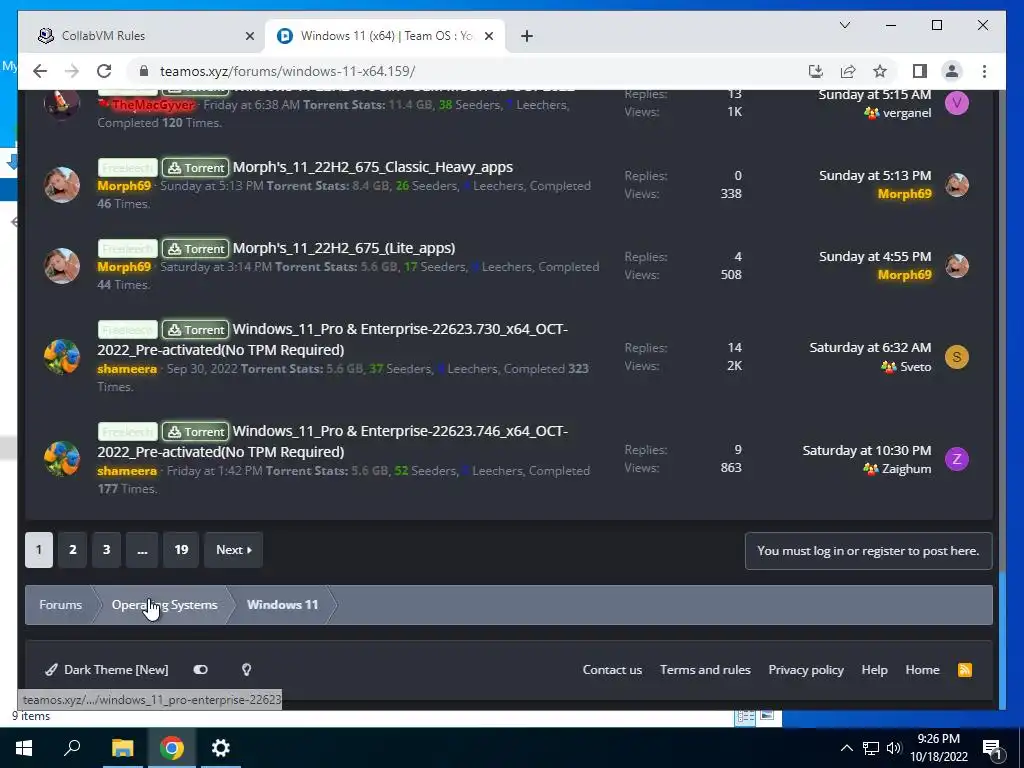Go back to previous page in Chrome
The width and height of the screenshot is (1024, 768).
40,71
